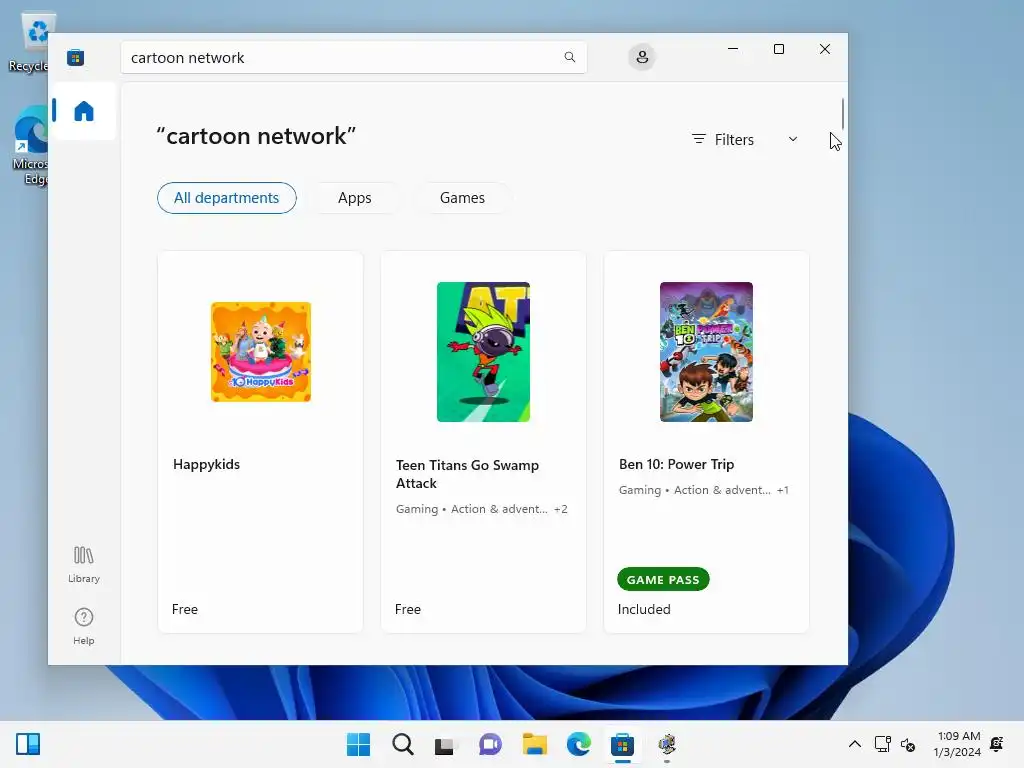Click the installer icon beside Store on taskbar
This screenshot has height=768, width=1024.
tap(667, 744)
